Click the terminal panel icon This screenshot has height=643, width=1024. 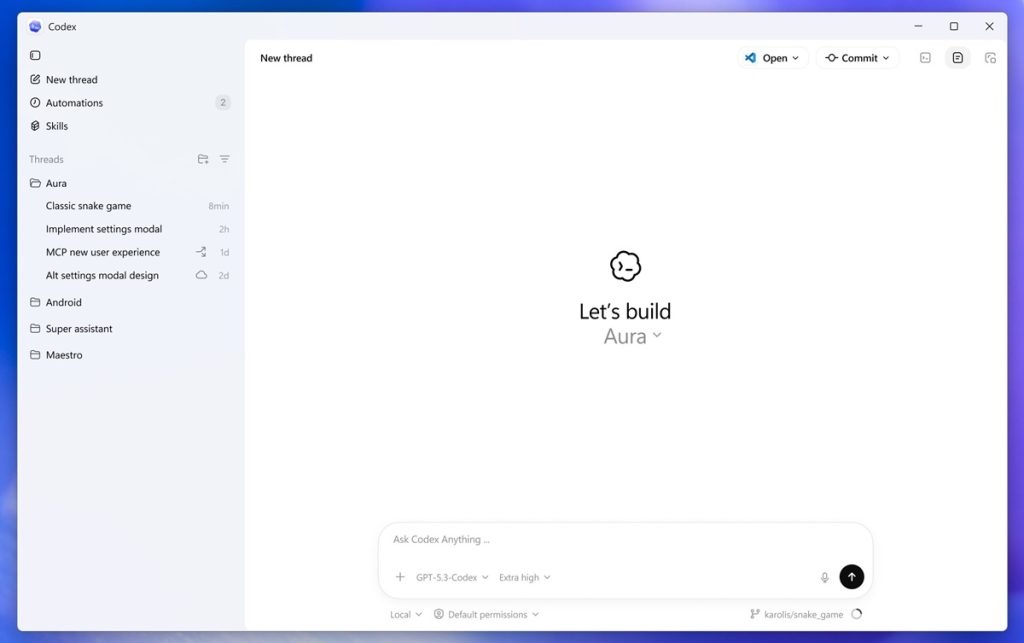click(925, 58)
